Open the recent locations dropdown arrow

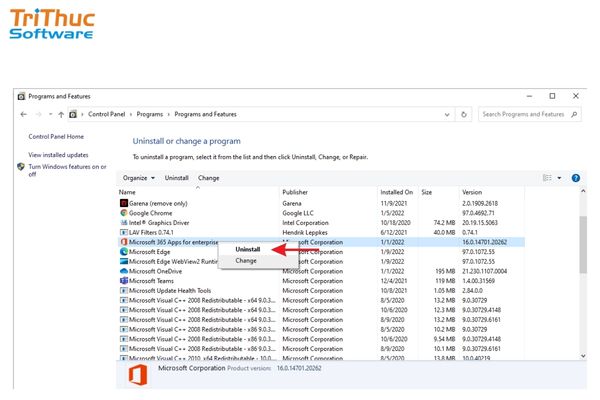pos(50,114)
